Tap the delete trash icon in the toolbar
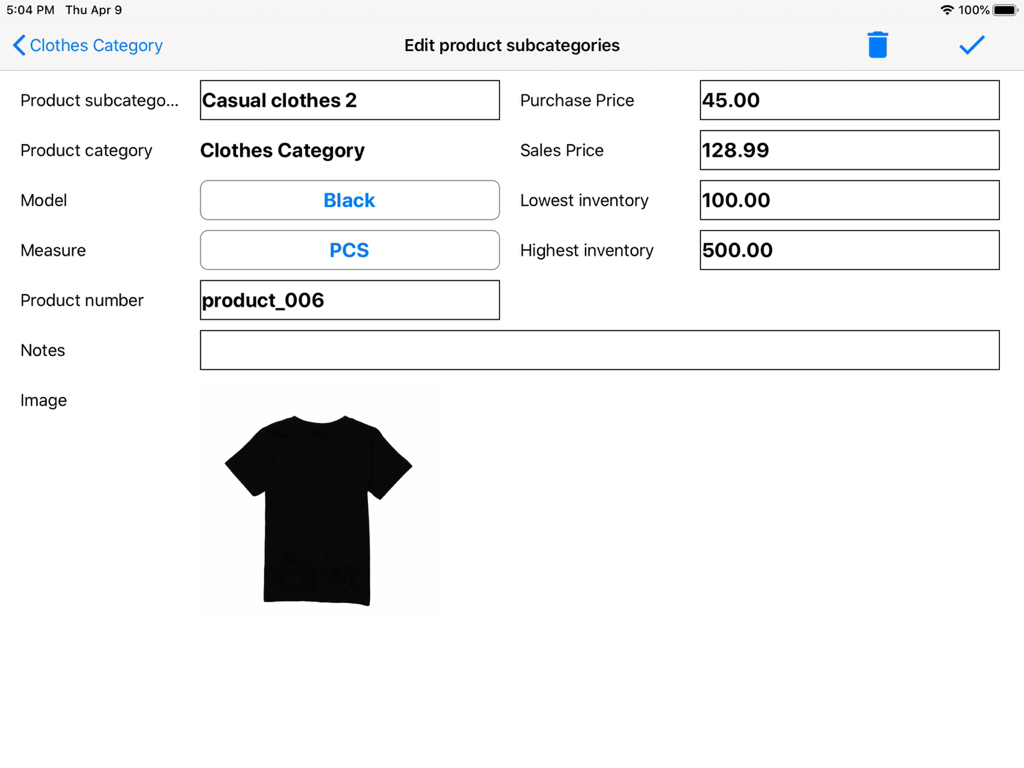This screenshot has width=1024, height=768. [878, 45]
